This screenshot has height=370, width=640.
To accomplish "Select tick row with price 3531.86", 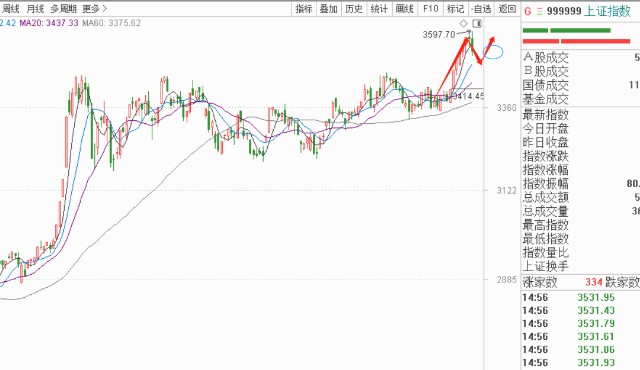I will (581, 350).
